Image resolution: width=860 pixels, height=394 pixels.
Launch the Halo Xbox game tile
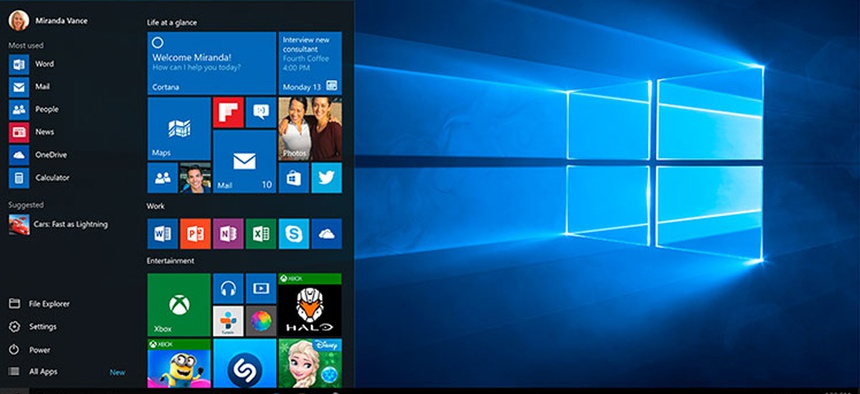coord(310,305)
